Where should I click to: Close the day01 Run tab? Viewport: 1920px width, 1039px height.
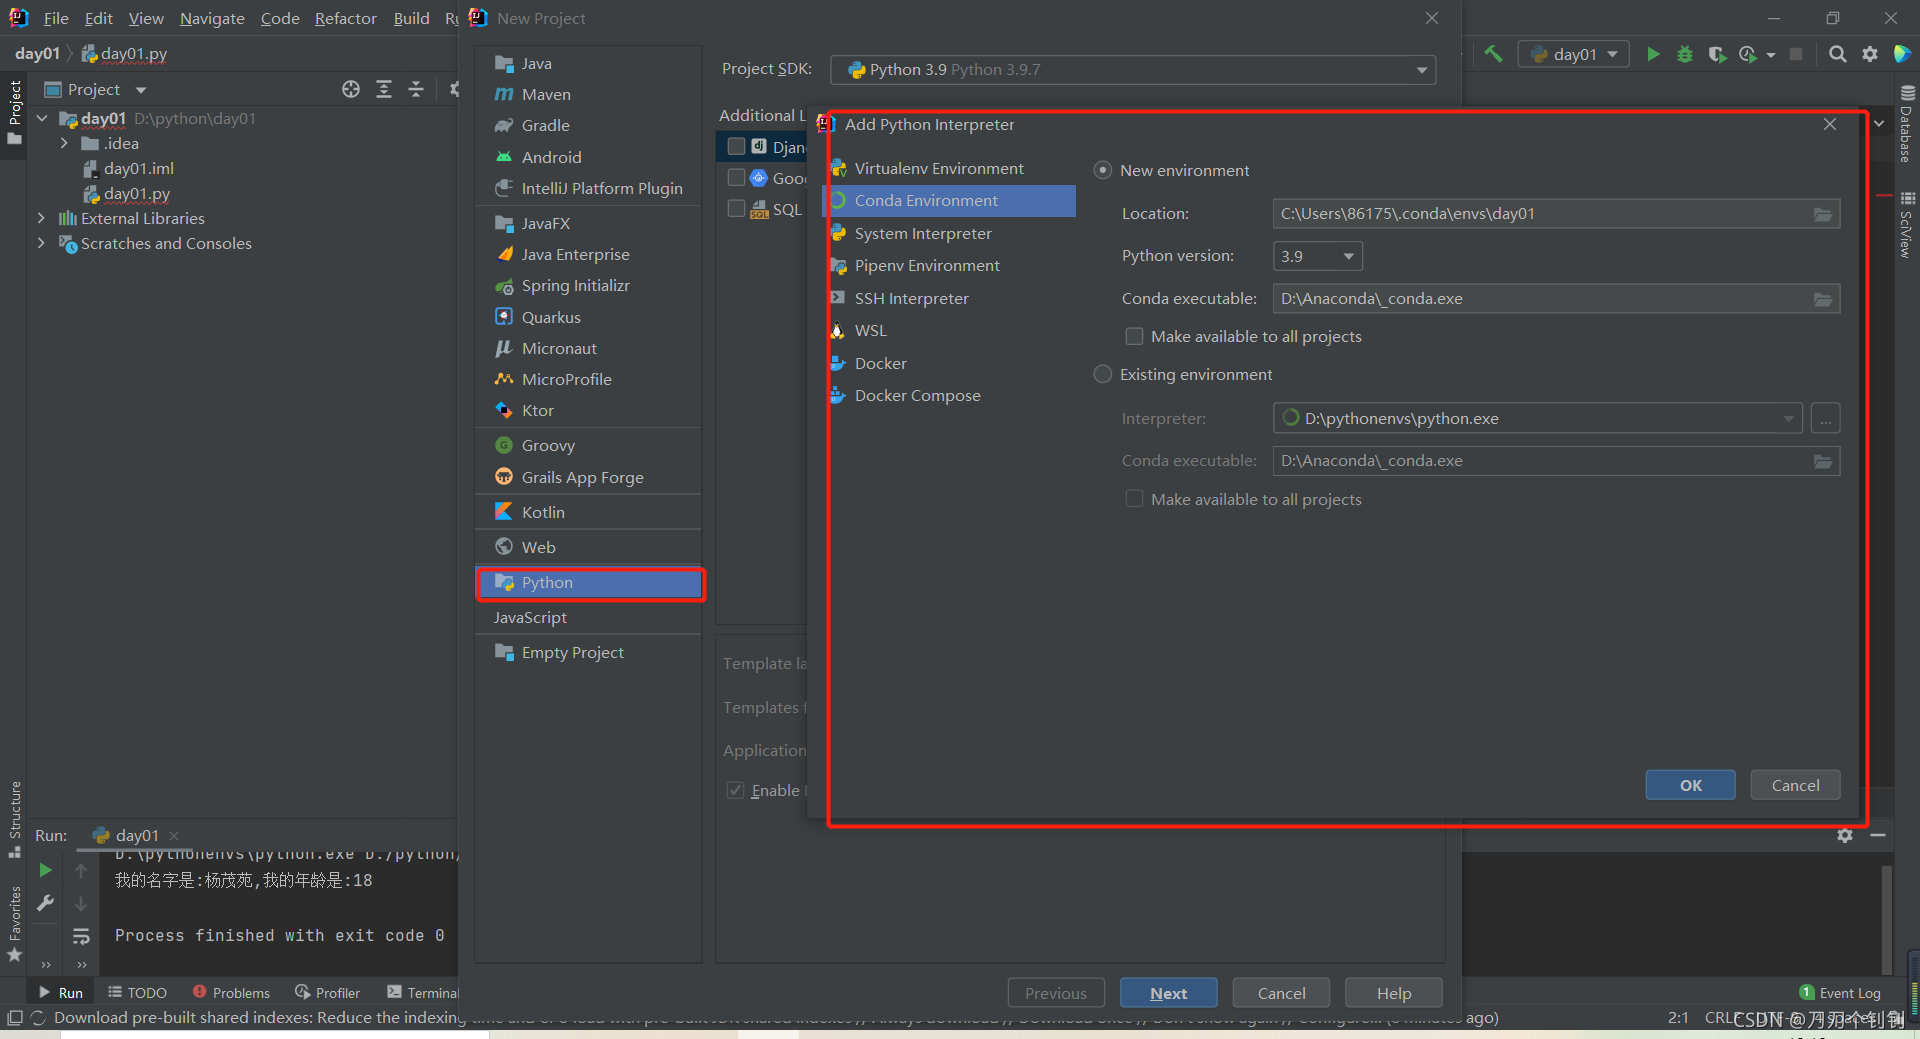point(174,835)
